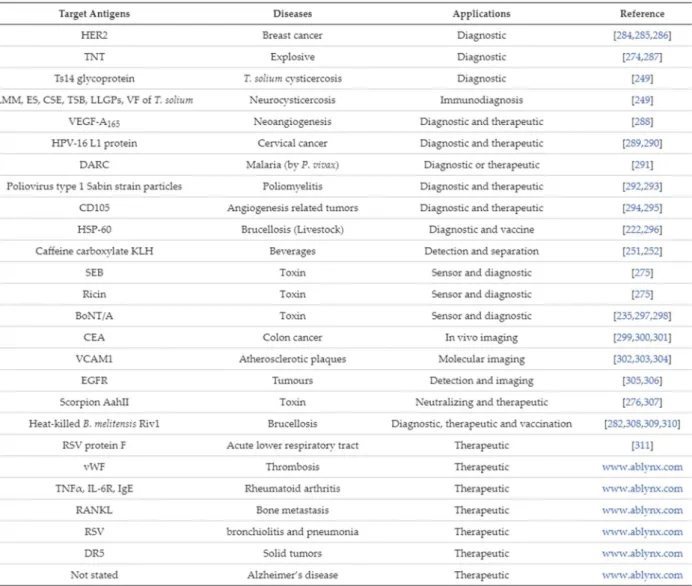Click Brucellosis (Livestock) cell
This screenshot has width=692, height=586.
293,230
